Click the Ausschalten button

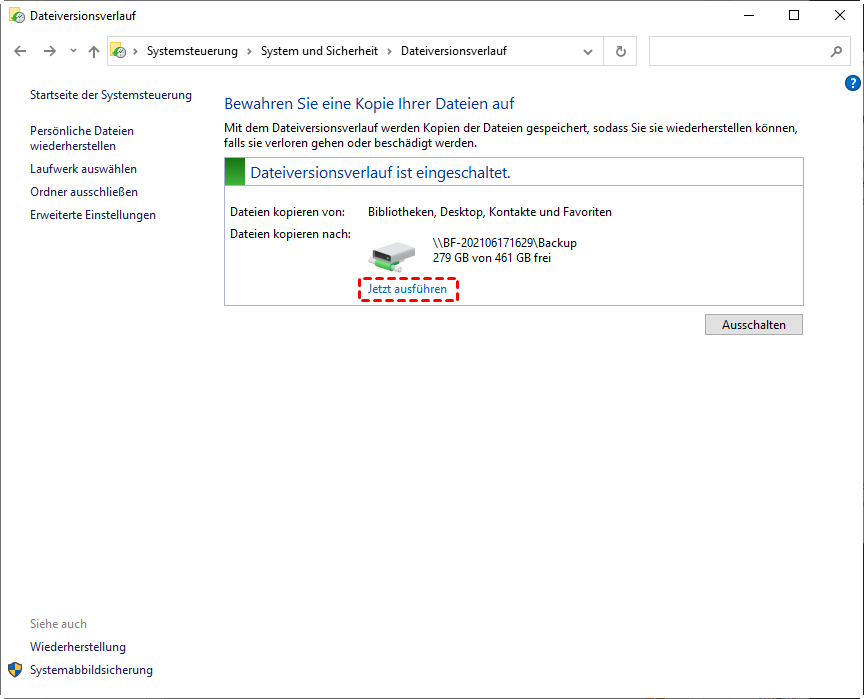tap(754, 324)
